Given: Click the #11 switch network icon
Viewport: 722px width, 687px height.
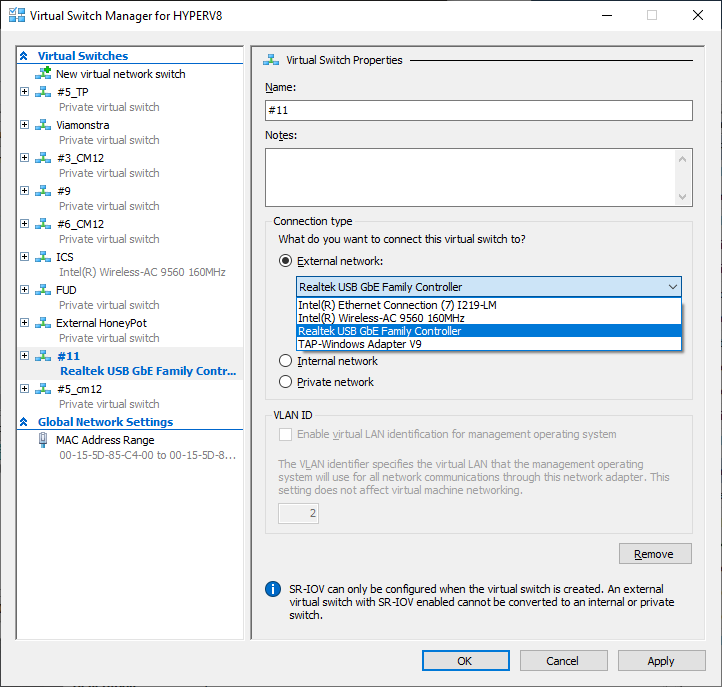Looking at the screenshot, I should point(43,356).
